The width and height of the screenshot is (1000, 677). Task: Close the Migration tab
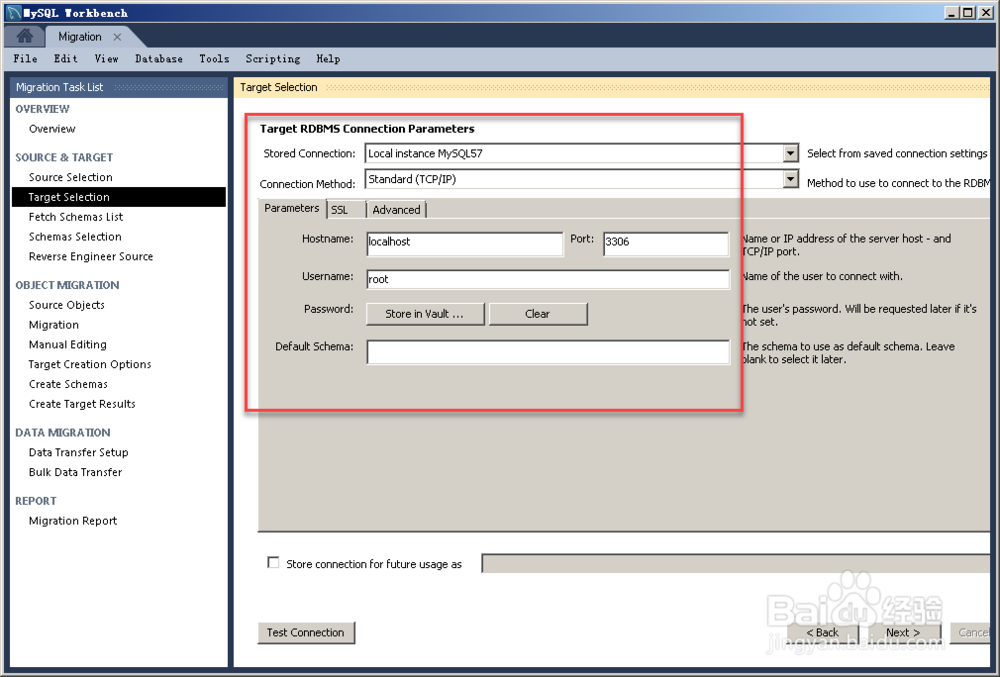tap(117, 37)
